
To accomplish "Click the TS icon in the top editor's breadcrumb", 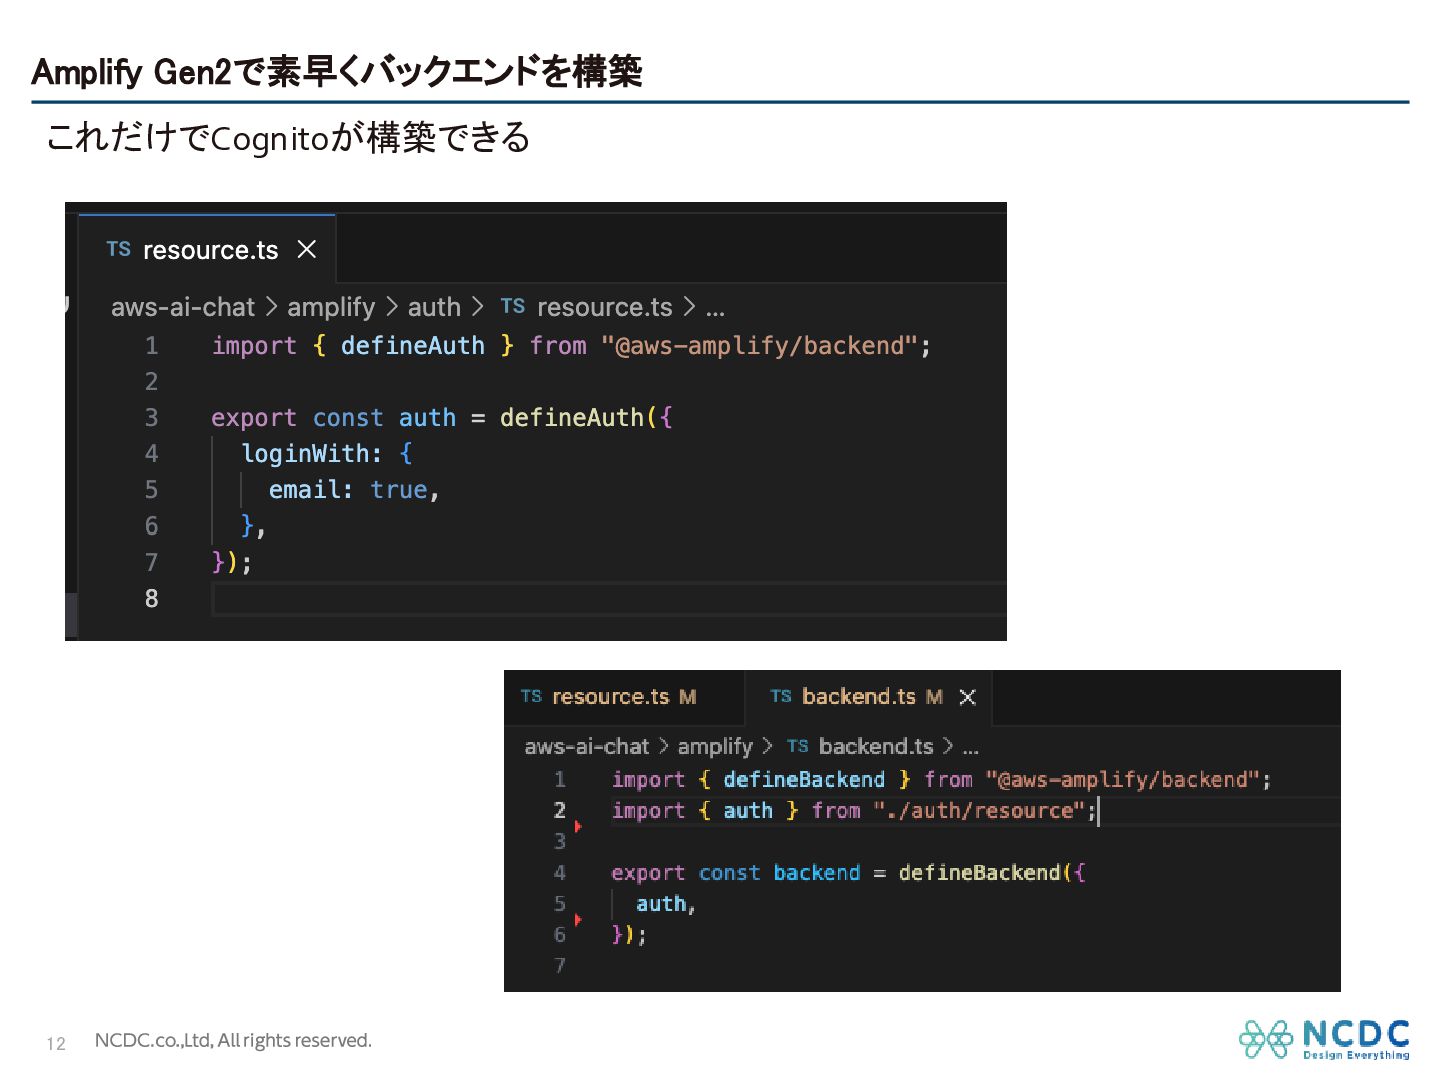I will click(x=513, y=306).
